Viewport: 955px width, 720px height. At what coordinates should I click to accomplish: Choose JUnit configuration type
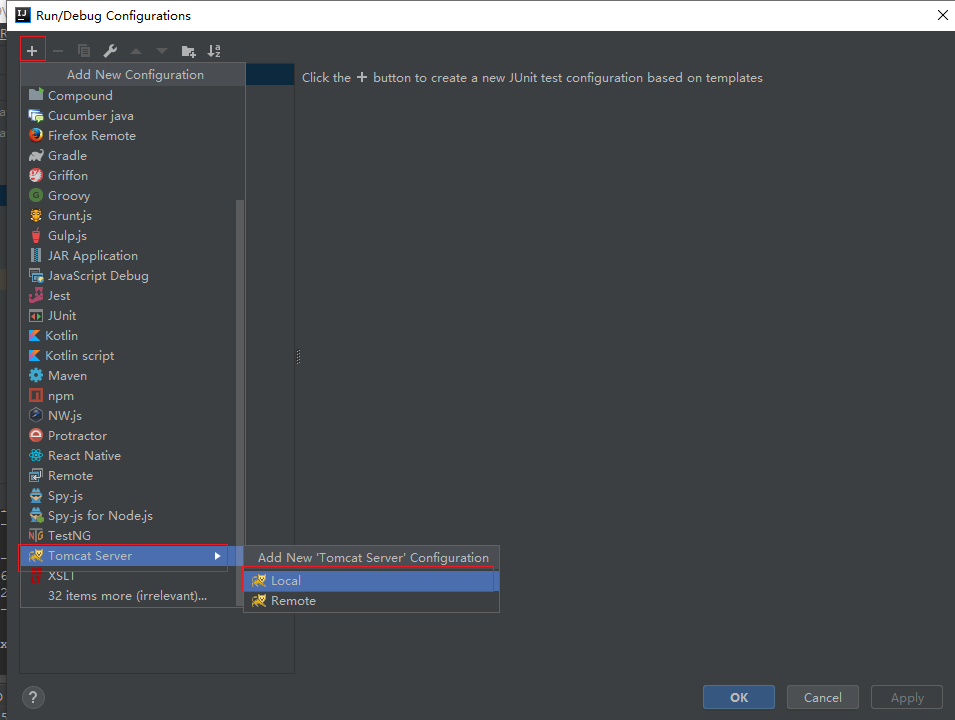[62, 316]
